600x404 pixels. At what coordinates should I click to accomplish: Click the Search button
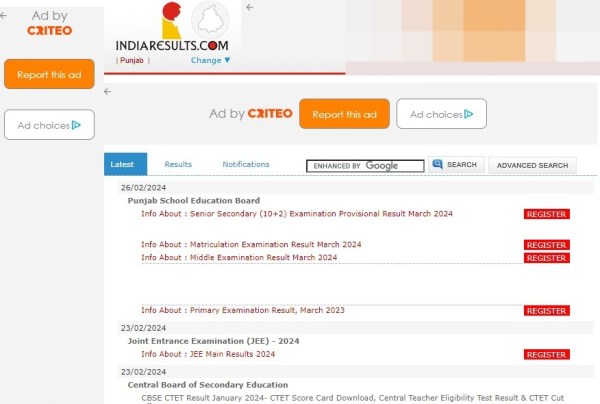point(456,165)
